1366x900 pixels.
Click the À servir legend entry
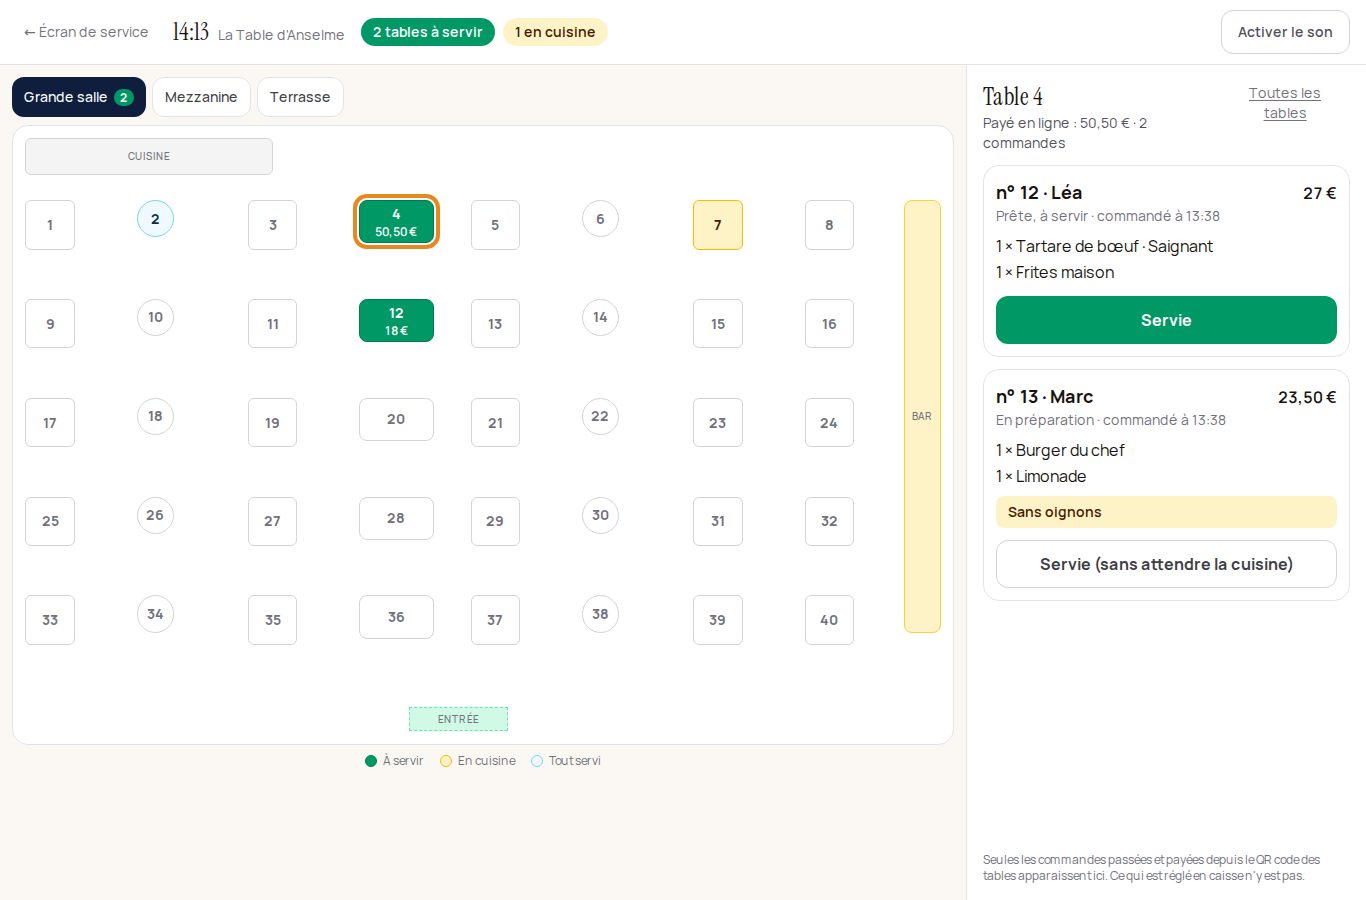coord(394,761)
